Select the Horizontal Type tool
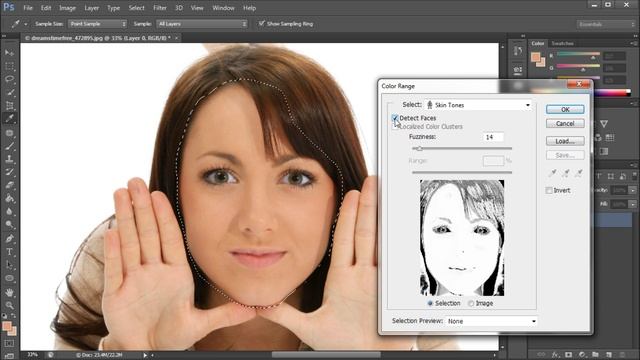 [9, 252]
